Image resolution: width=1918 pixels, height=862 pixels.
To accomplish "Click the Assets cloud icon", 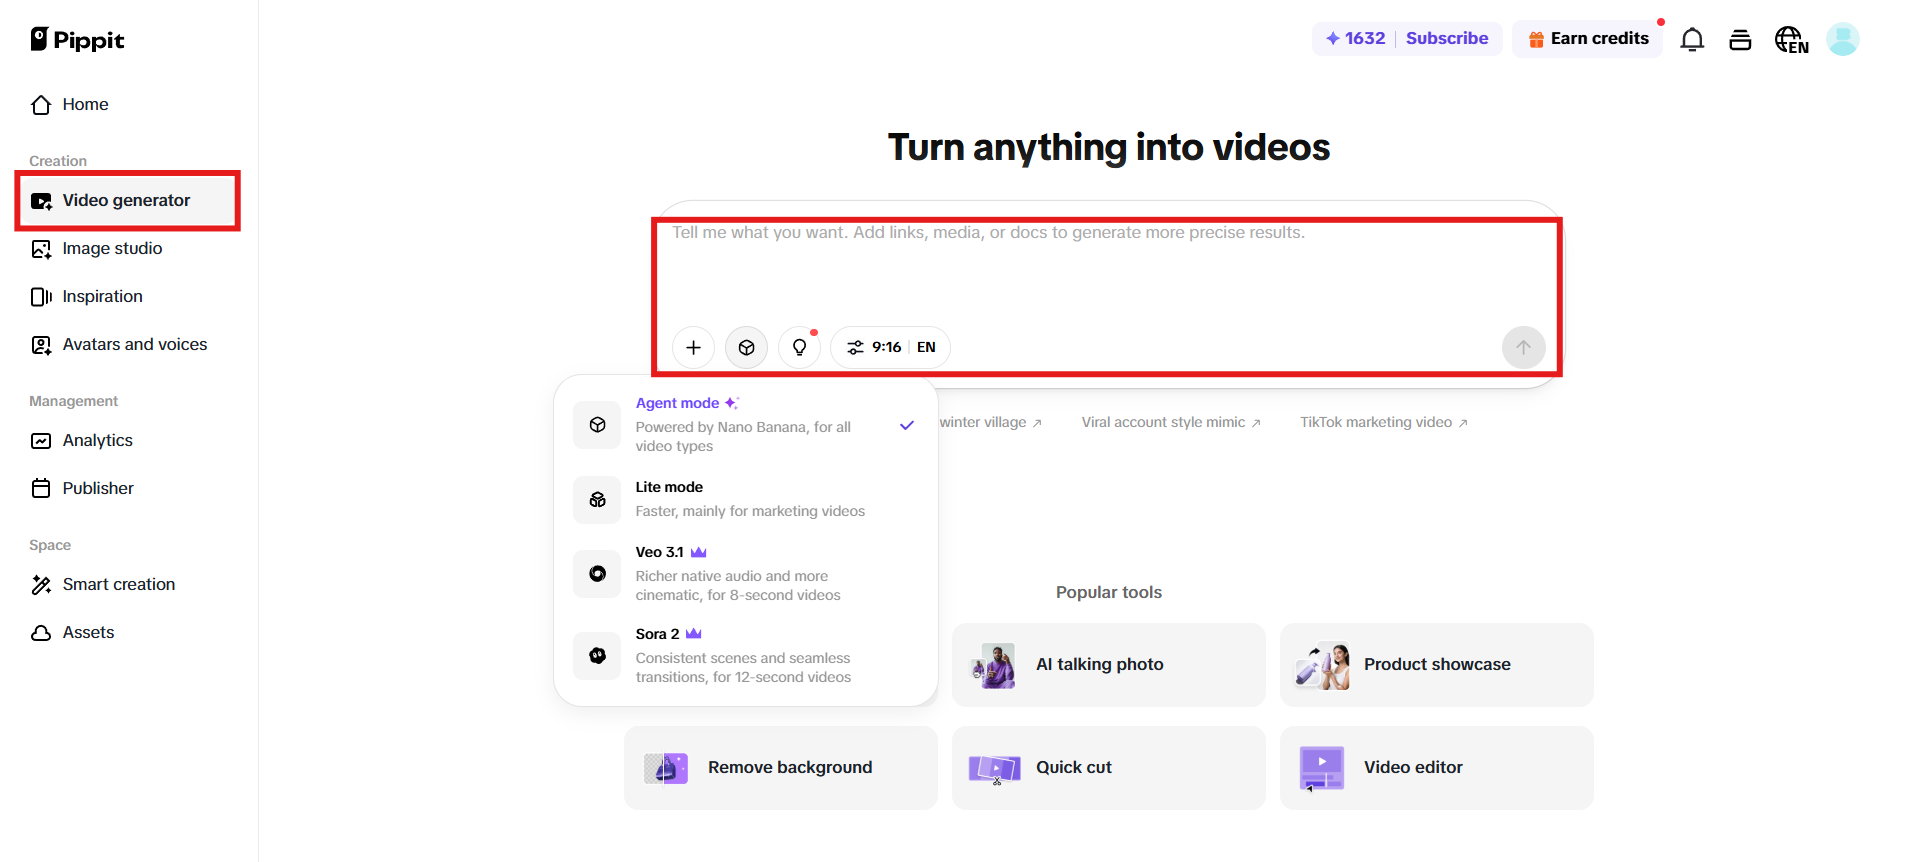I will pos(41,633).
